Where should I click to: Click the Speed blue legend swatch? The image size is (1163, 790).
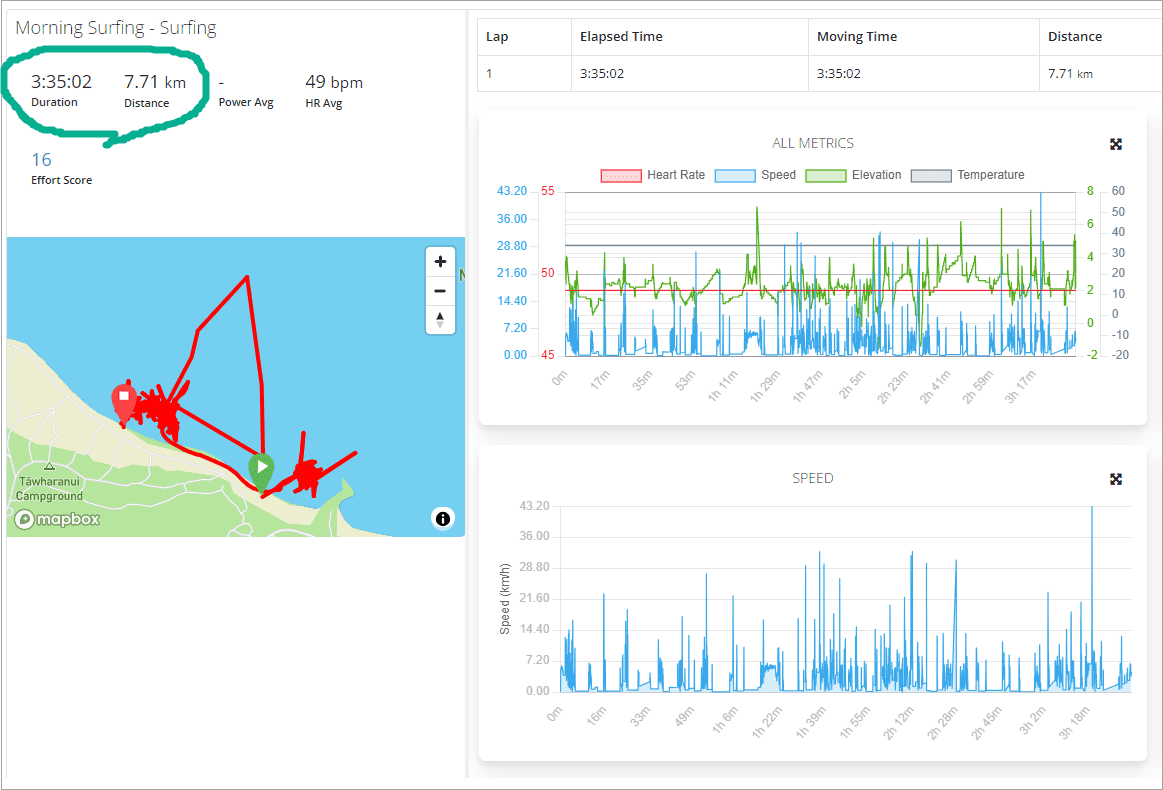735,176
